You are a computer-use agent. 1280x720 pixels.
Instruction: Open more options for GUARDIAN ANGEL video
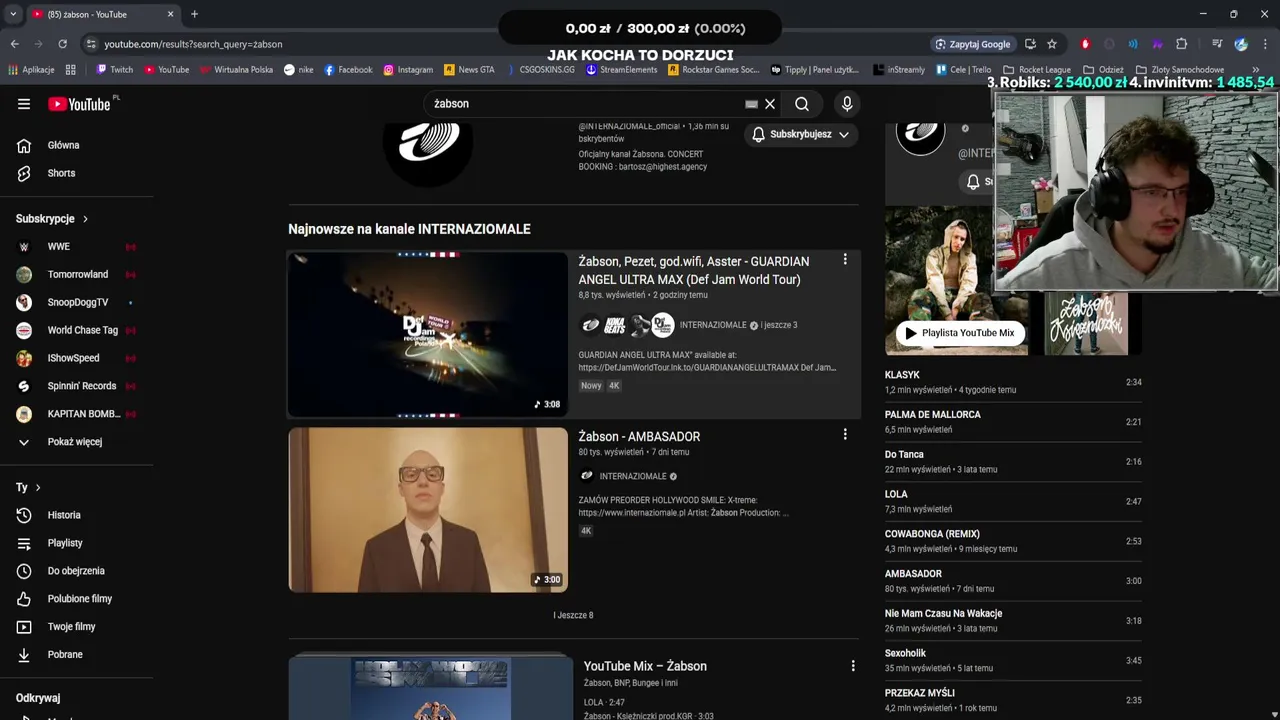pyautogui.click(x=845, y=260)
